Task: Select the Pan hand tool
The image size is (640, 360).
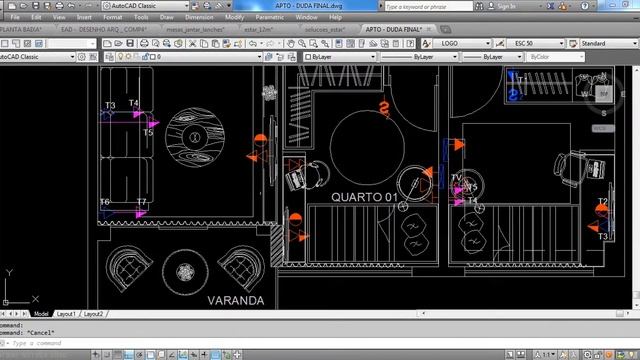Action: click(290, 43)
